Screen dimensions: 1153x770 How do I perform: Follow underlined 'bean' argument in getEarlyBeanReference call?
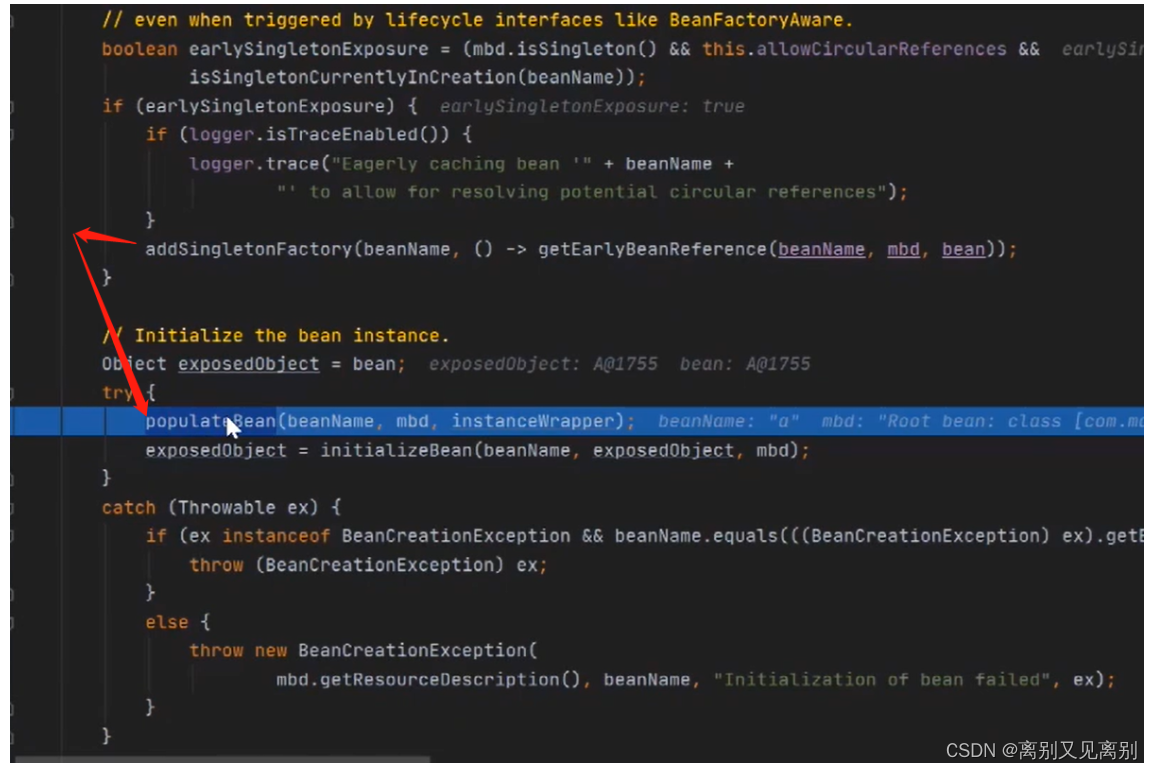963,249
